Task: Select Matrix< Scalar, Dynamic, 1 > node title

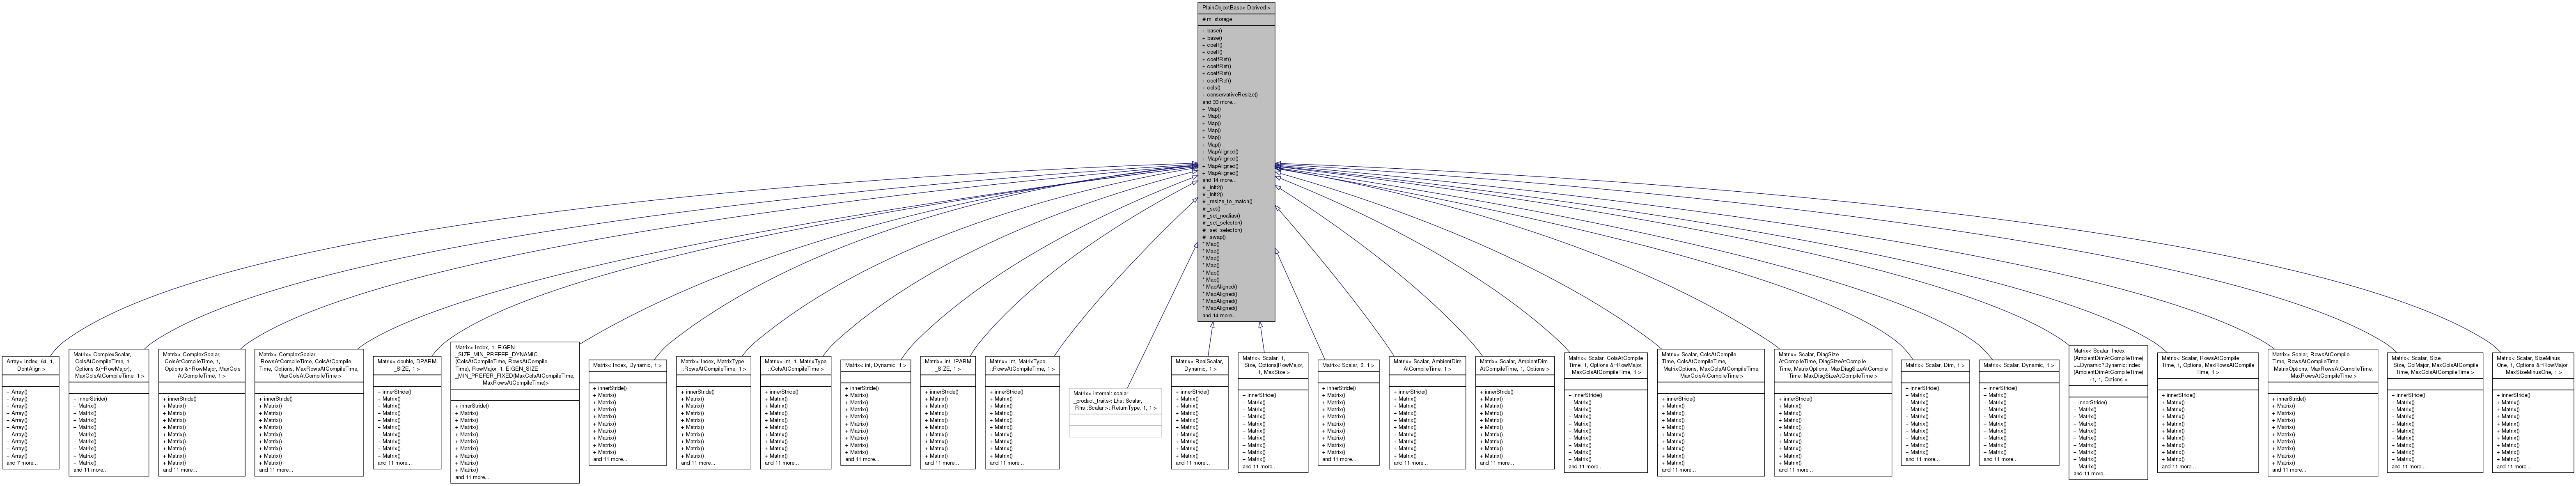Action: 2018,365
